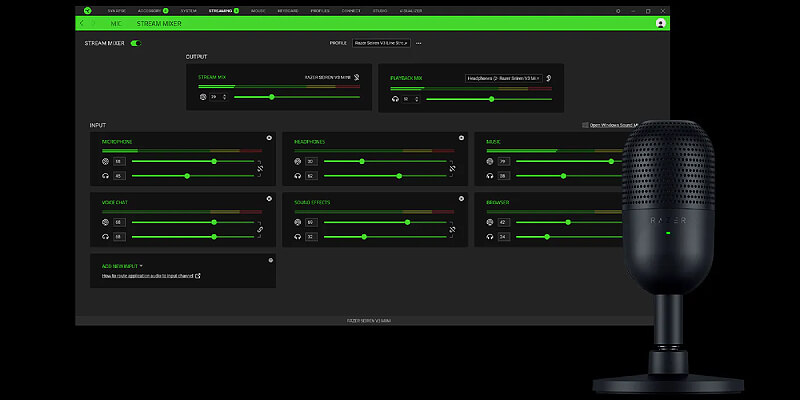Go back with the left arrow
This screenshot has height=400, width=800.
82,23
